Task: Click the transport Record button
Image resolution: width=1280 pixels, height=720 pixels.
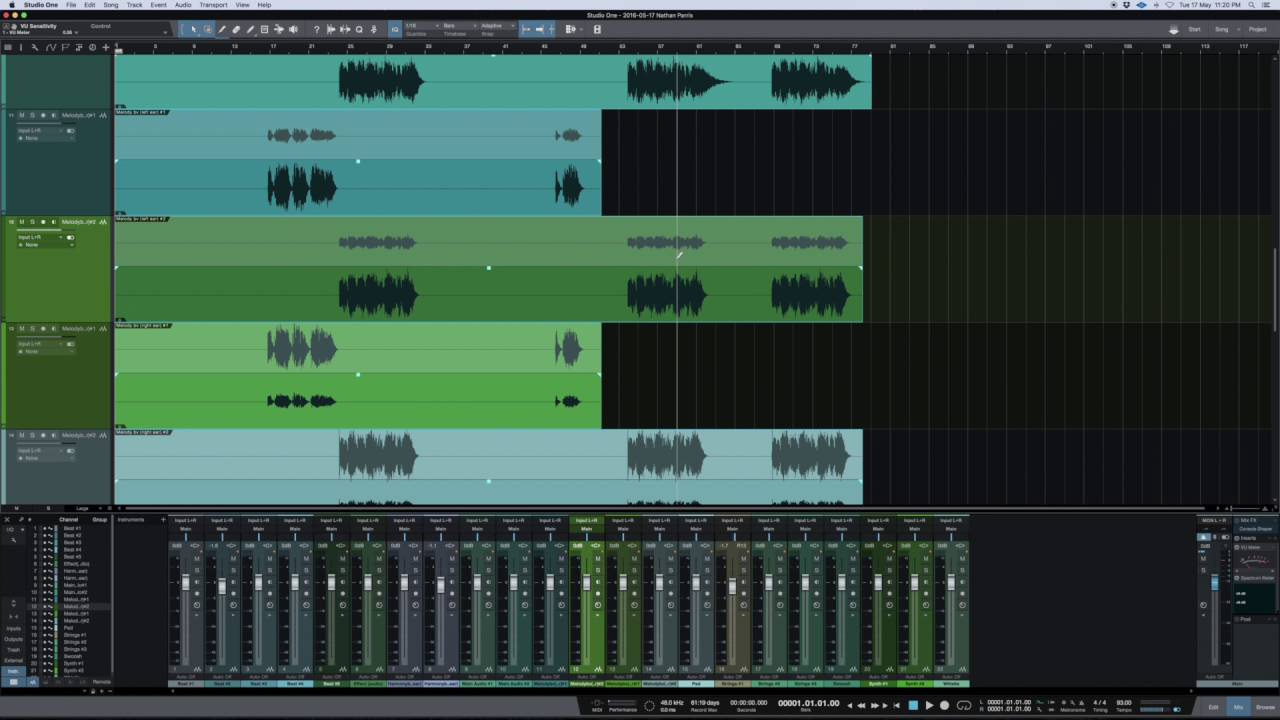Action: pos(944,705)
